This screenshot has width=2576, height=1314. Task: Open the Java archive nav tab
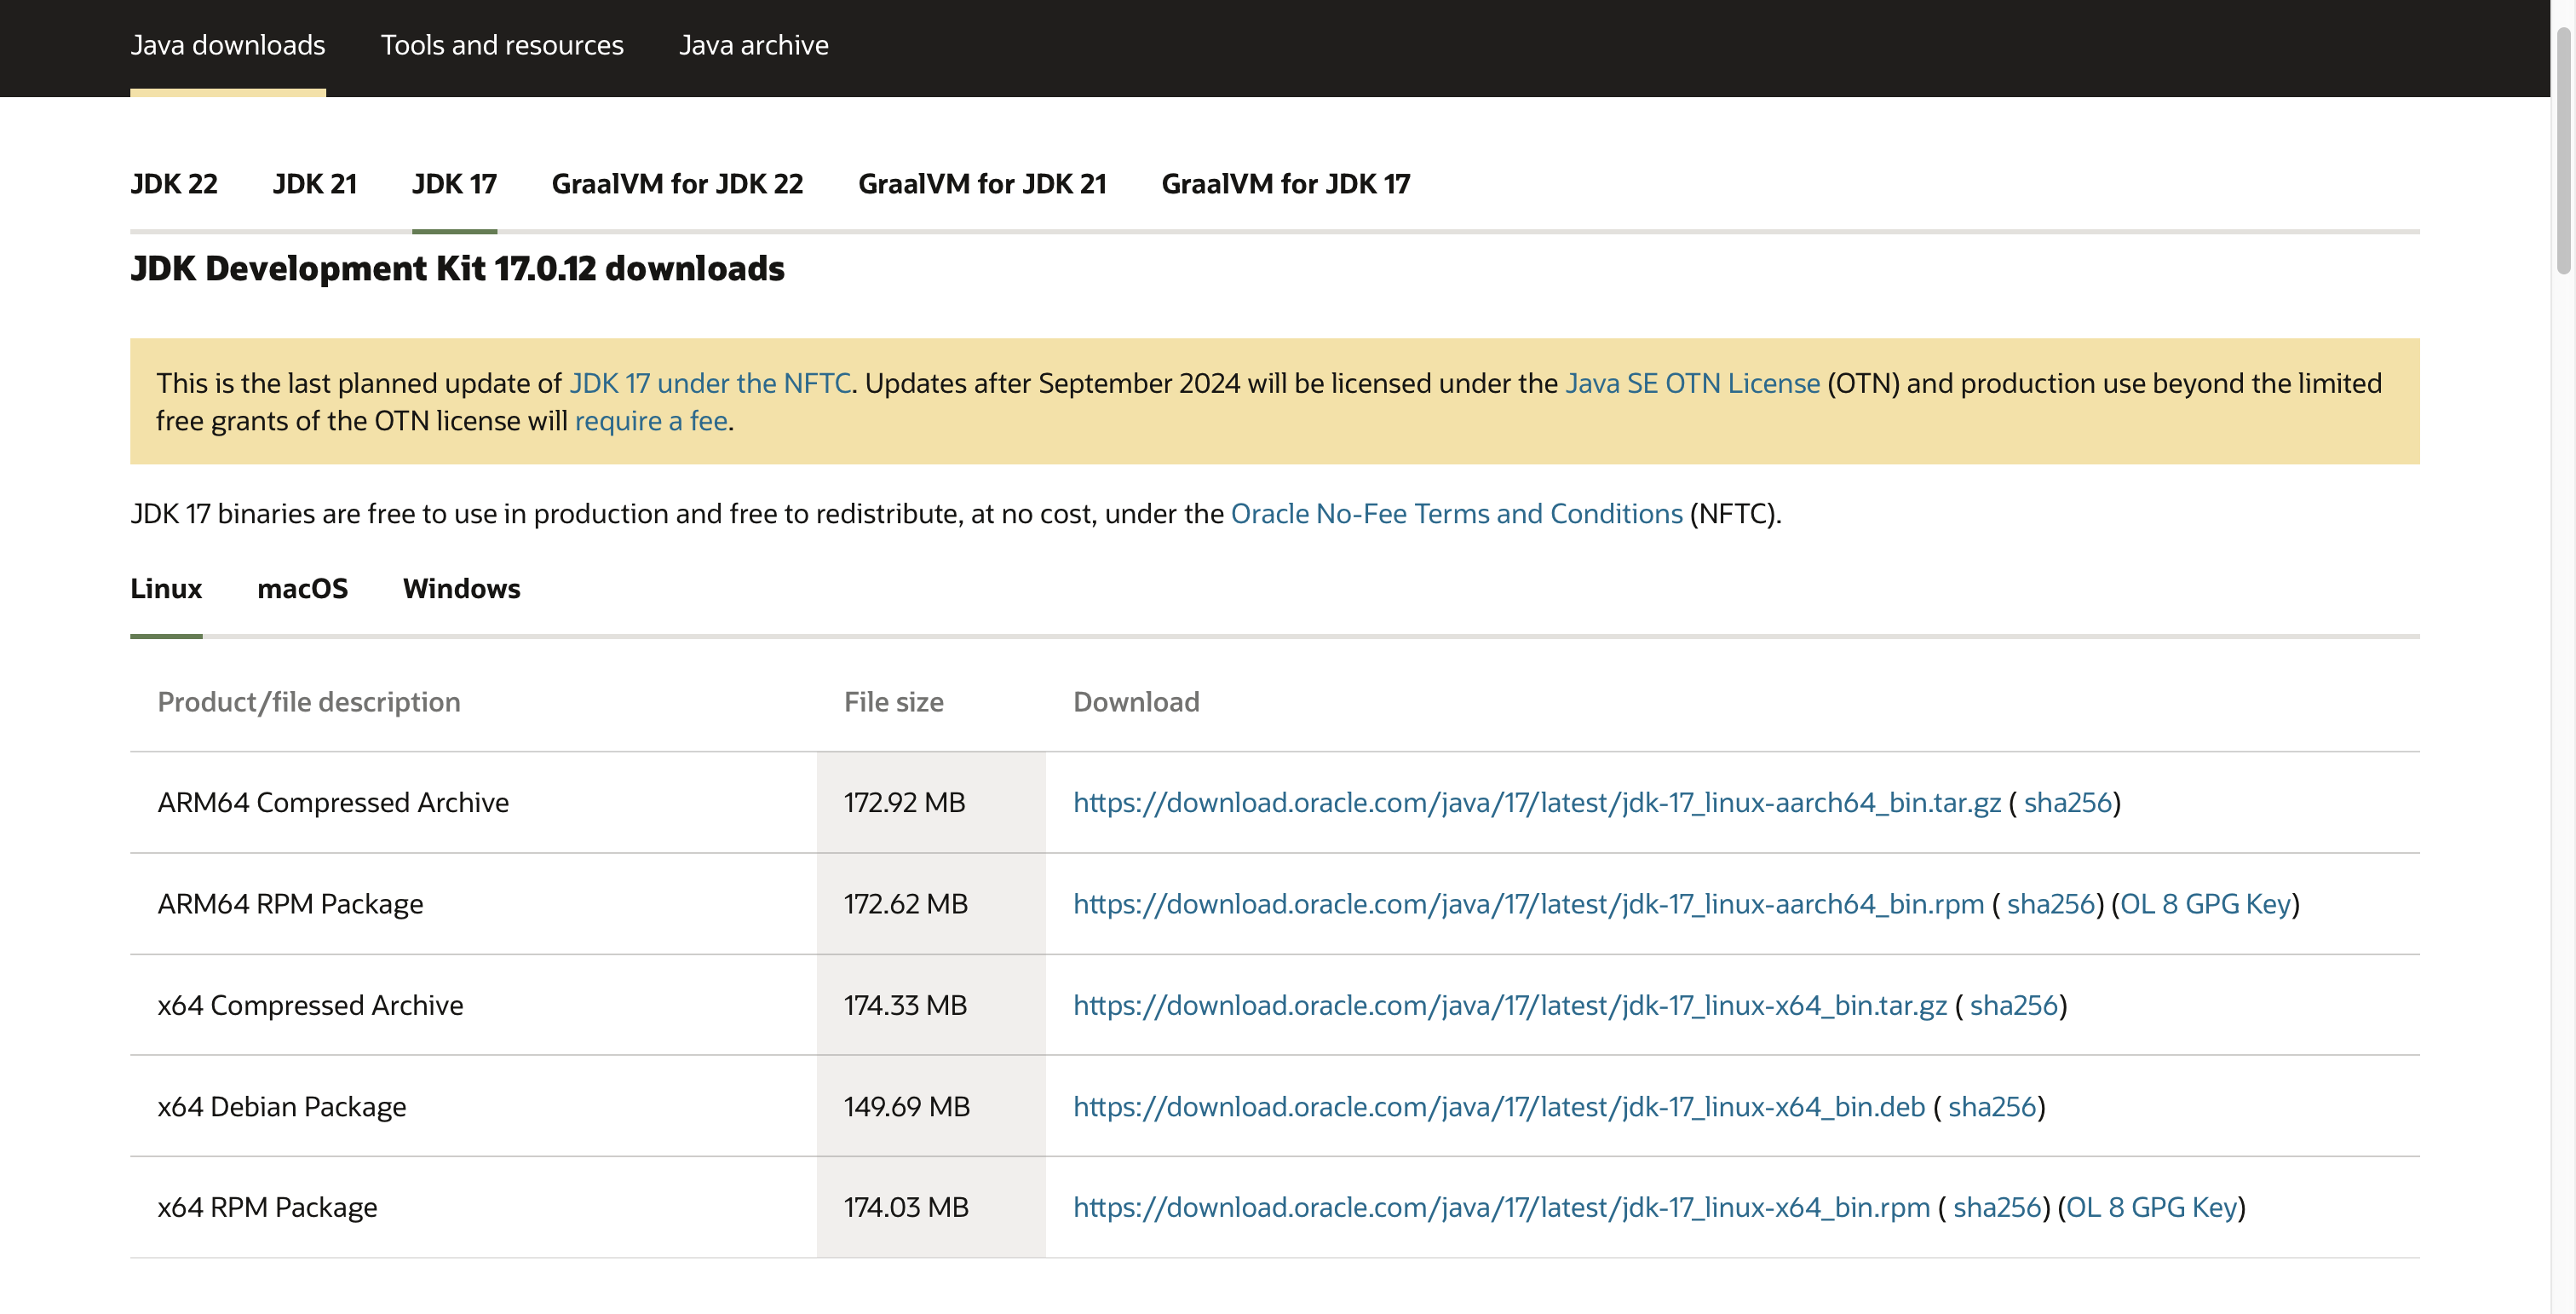(754, 45)
